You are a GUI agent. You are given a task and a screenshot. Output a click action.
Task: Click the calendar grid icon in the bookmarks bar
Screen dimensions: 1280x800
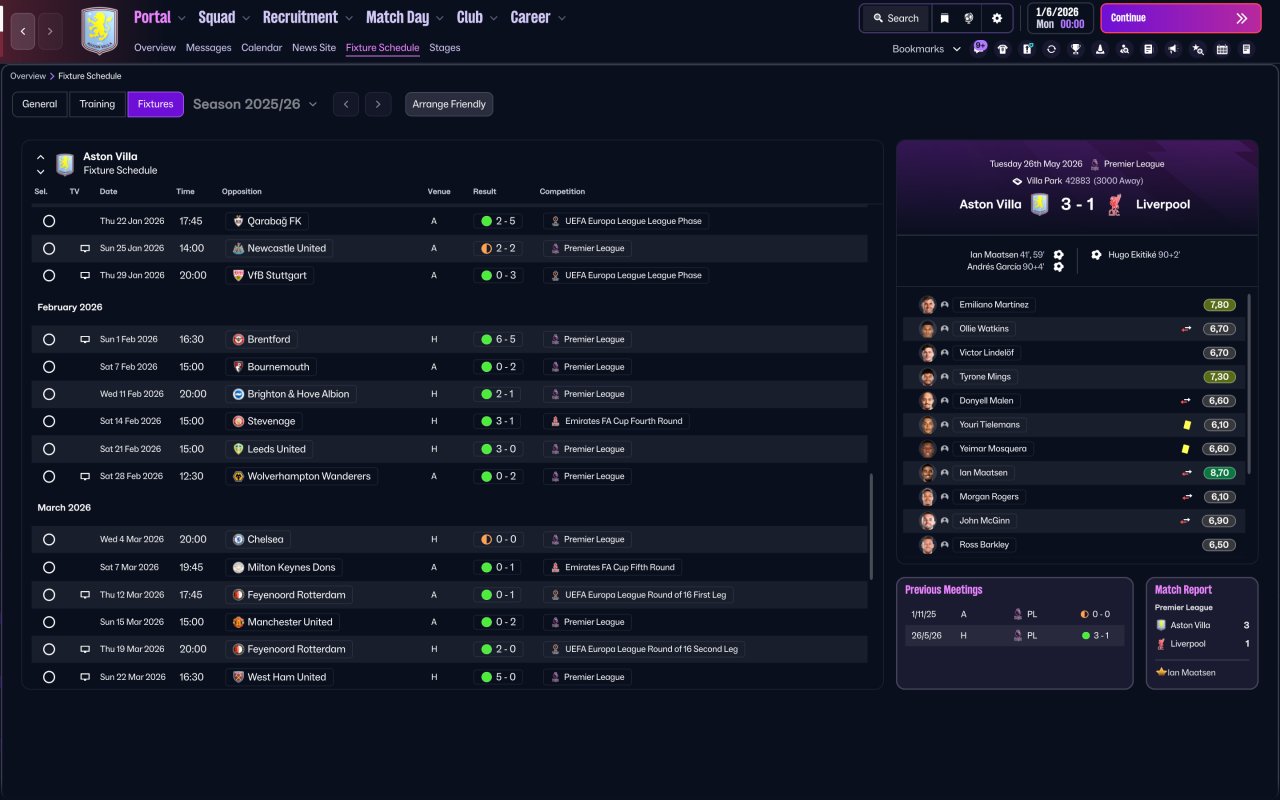pyautogui.click(x=1222, y=49)
